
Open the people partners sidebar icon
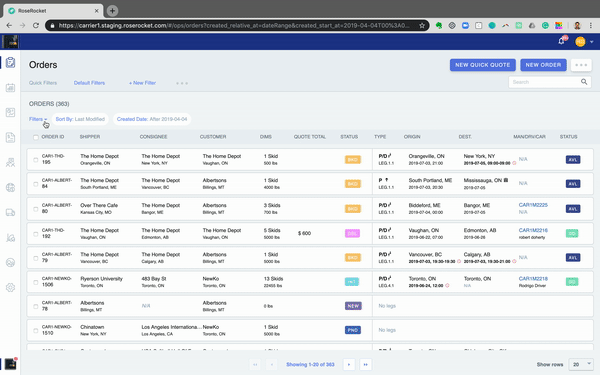(x=10, y=163)
